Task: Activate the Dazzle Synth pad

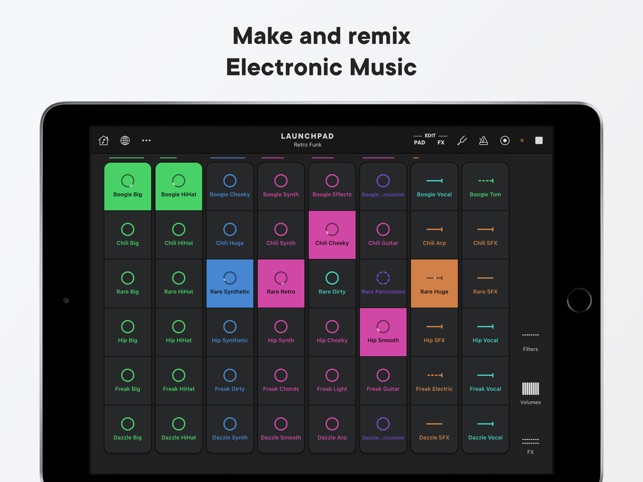Action: click(x=230, y=429)
